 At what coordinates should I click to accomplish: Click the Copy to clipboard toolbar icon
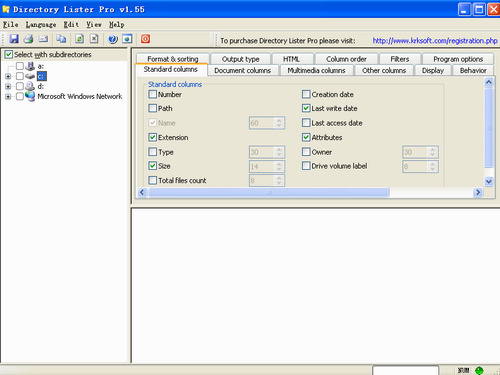coord(61,39)
